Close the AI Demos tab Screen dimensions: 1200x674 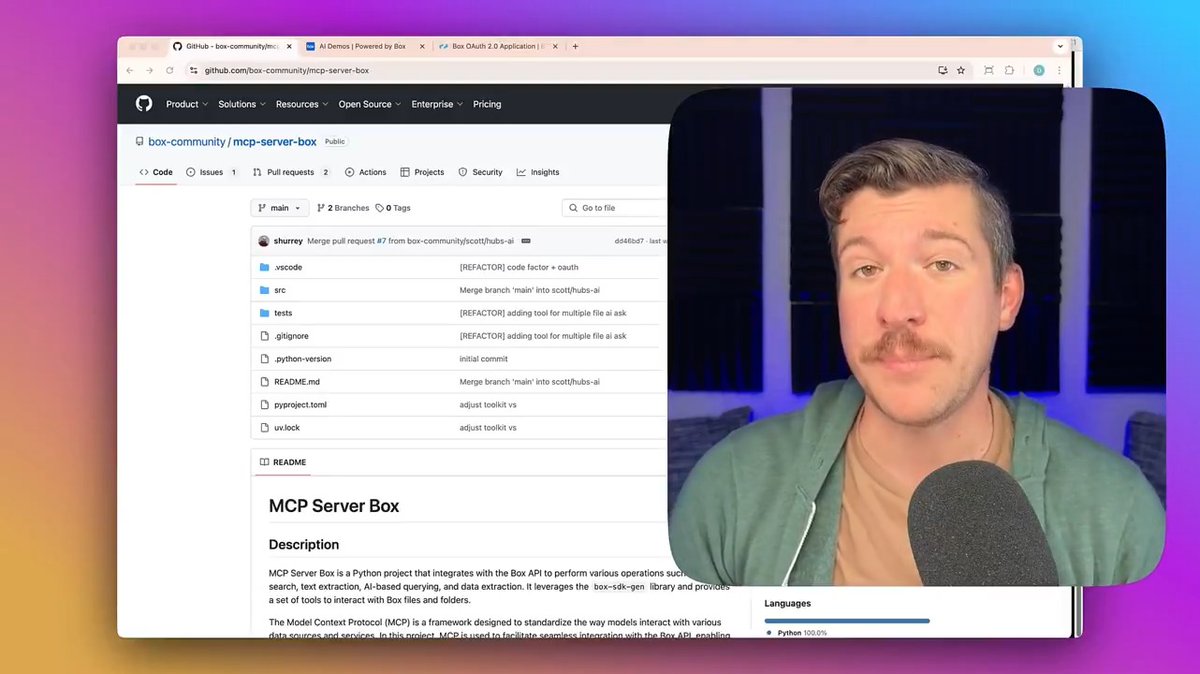[x=422, y=46]
